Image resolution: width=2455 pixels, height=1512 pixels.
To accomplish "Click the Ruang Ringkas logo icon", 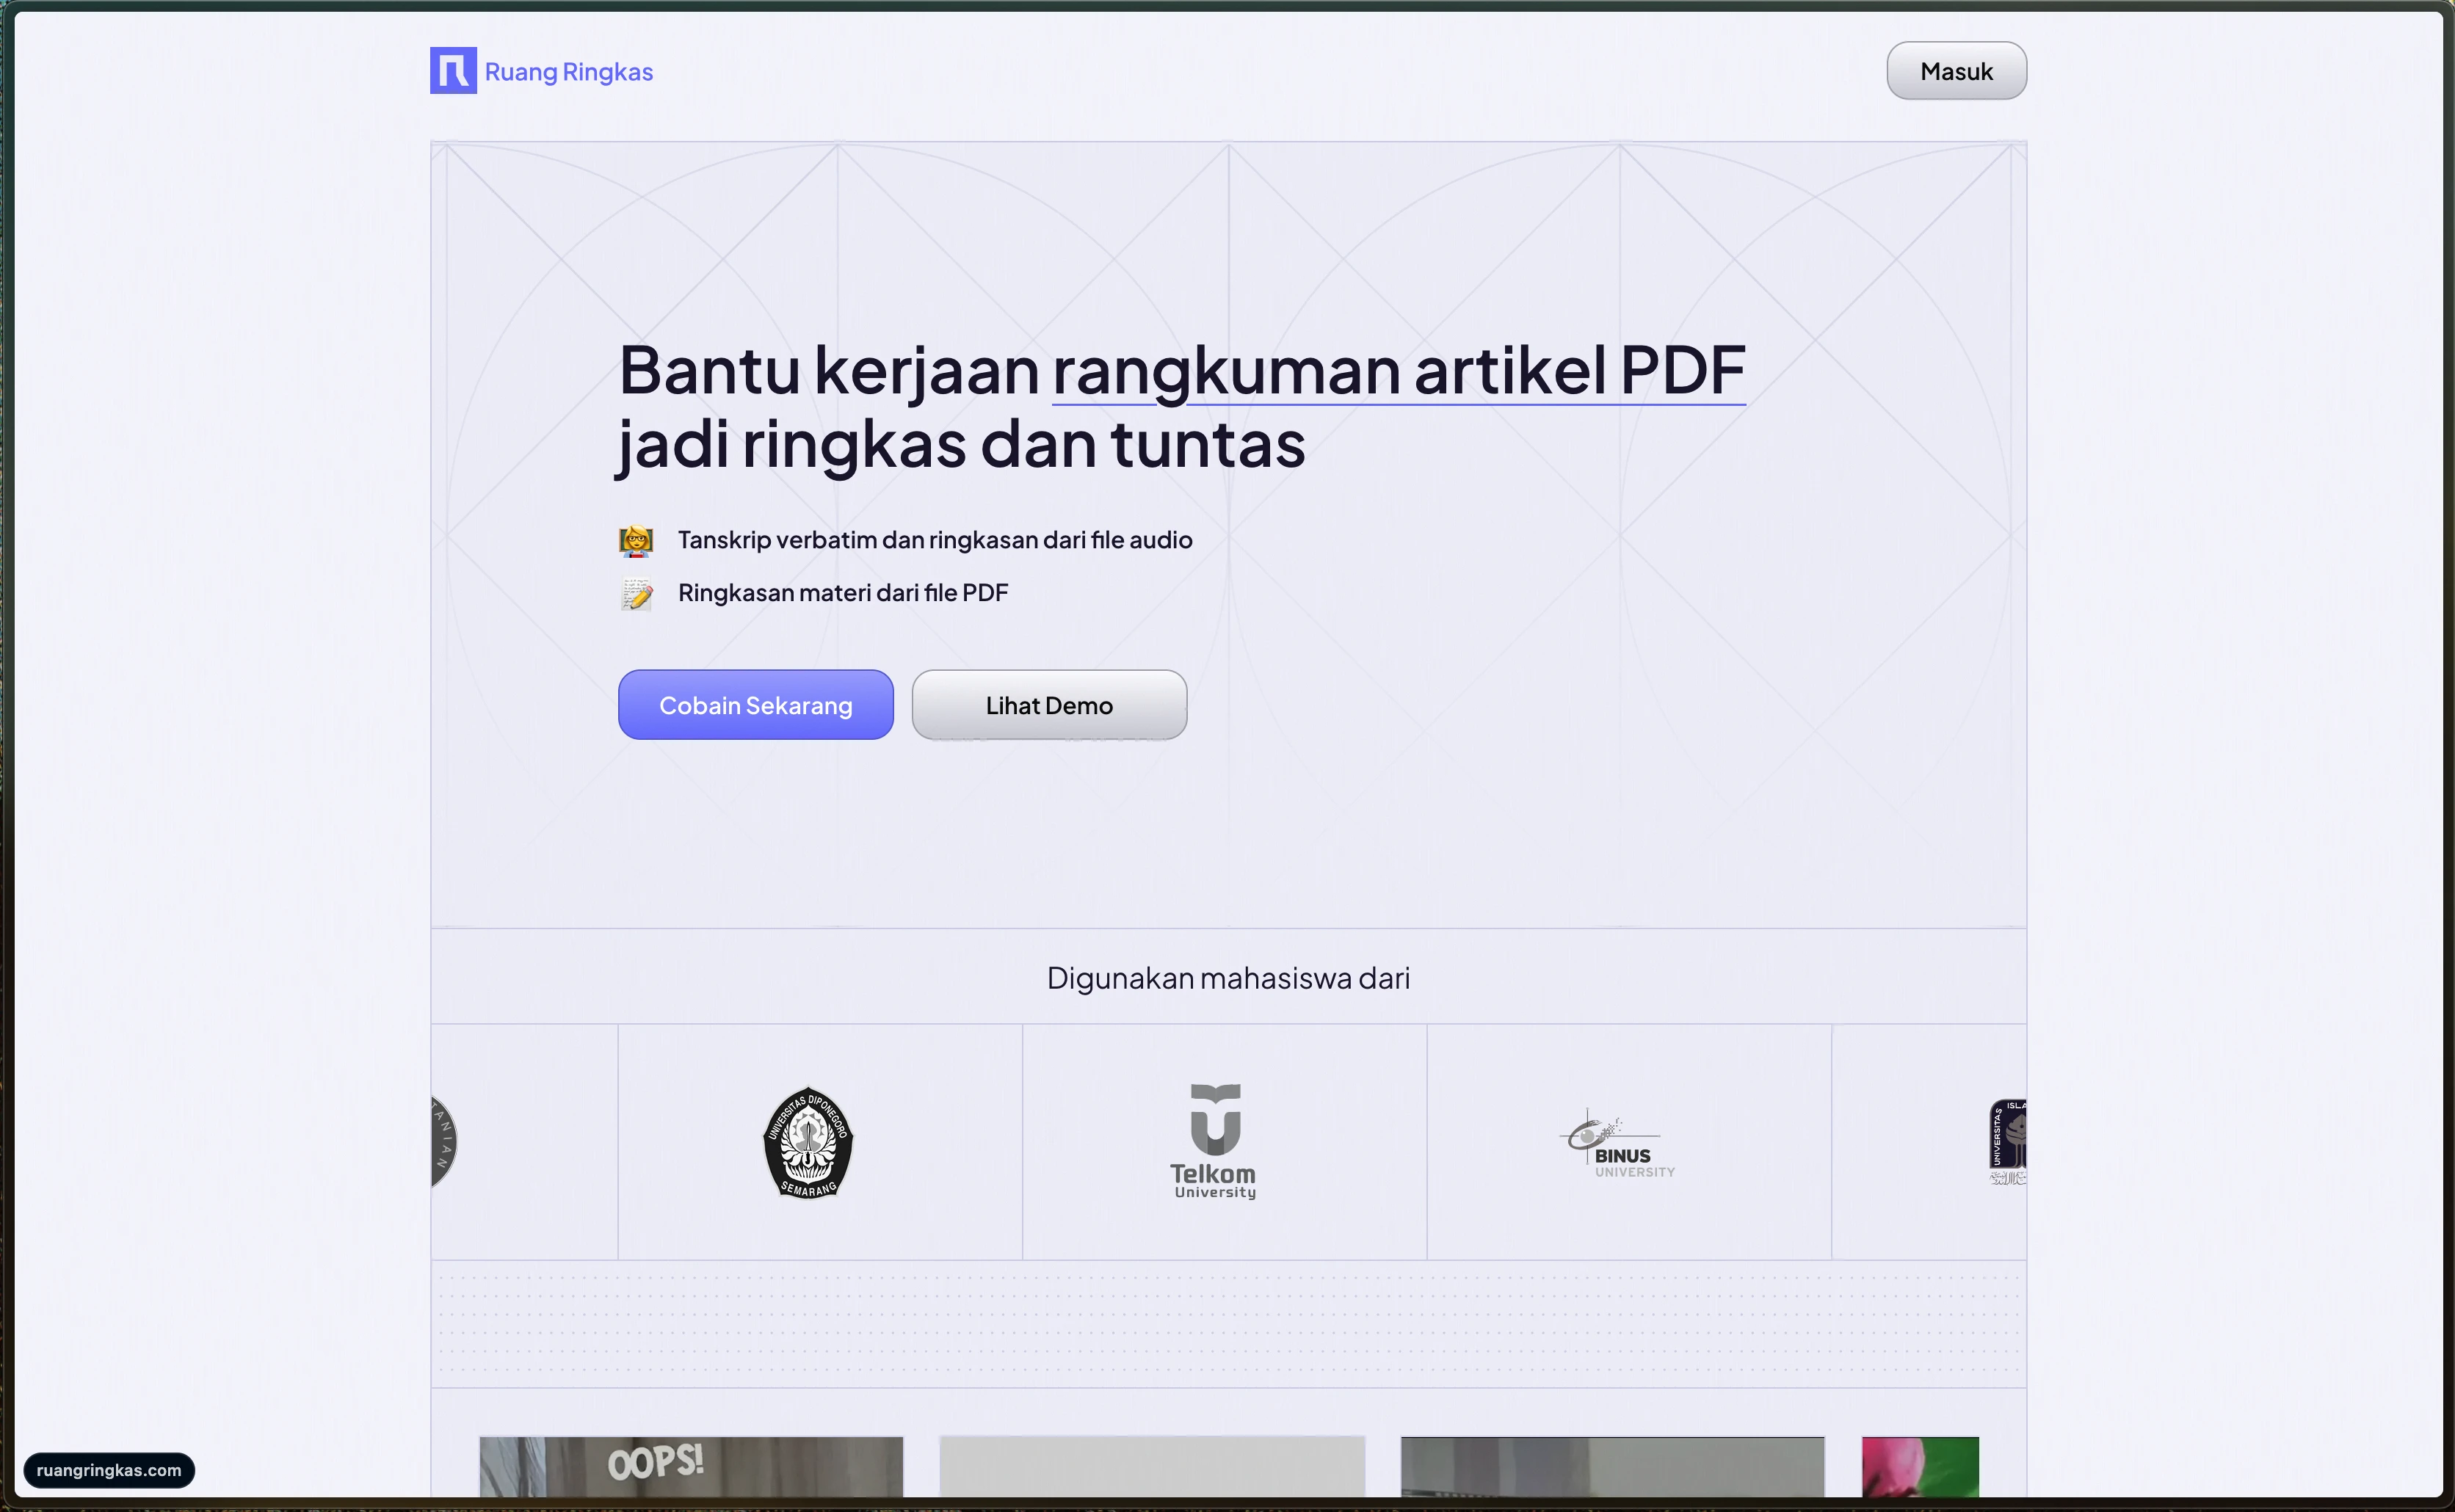I will 453,71.
